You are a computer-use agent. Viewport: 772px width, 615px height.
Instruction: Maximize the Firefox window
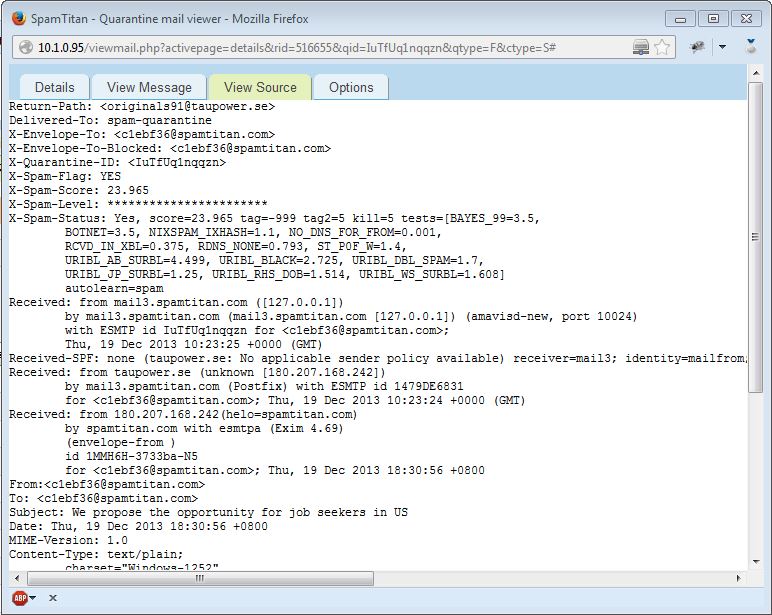coord(713,19)
